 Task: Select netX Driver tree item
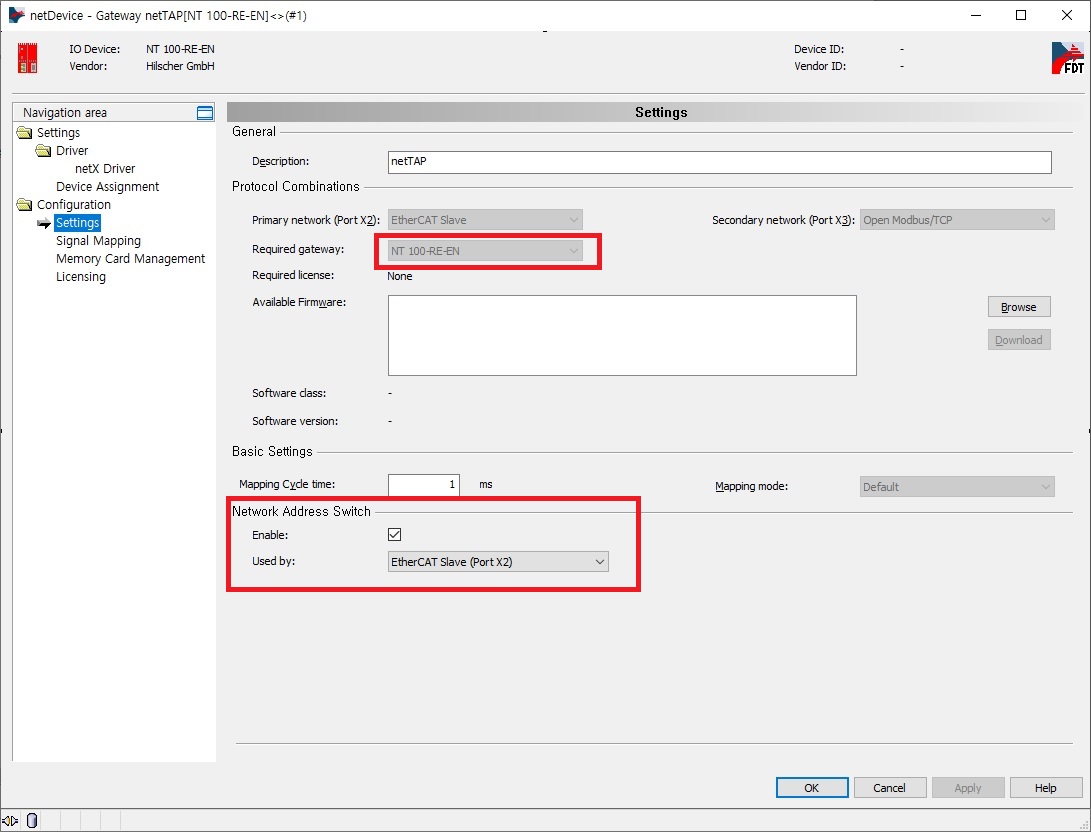pyautogui.click(x=105, y=169)
